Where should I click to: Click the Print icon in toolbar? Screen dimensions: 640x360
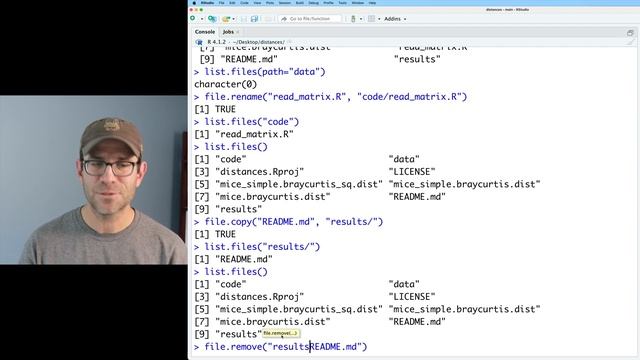click(268, 19)
